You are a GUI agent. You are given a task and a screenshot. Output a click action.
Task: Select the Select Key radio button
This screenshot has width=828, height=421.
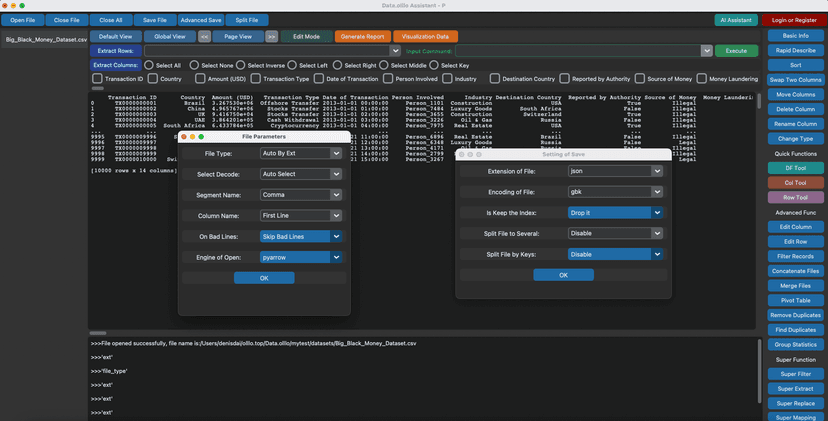click(434, 65)
